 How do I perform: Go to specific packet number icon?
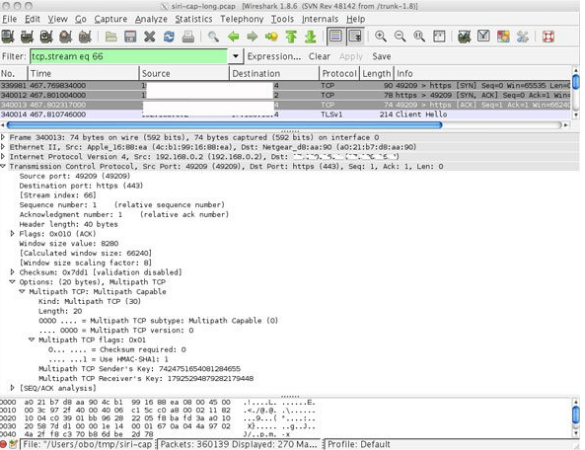[x=272, y=37]
